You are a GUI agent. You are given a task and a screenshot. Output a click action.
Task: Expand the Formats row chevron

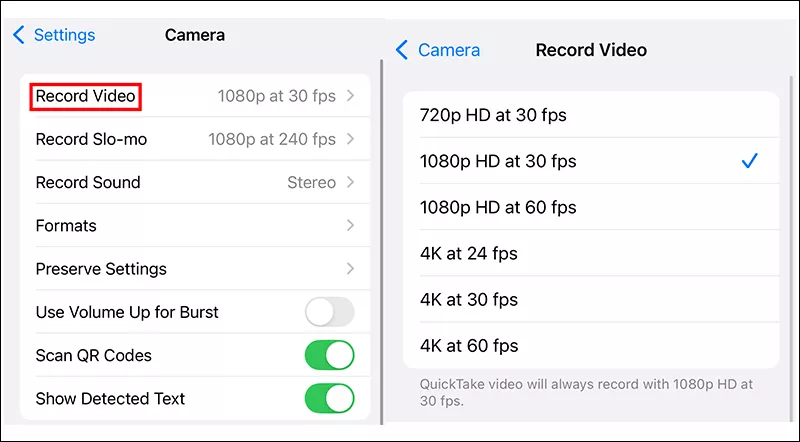click(350, 226)
